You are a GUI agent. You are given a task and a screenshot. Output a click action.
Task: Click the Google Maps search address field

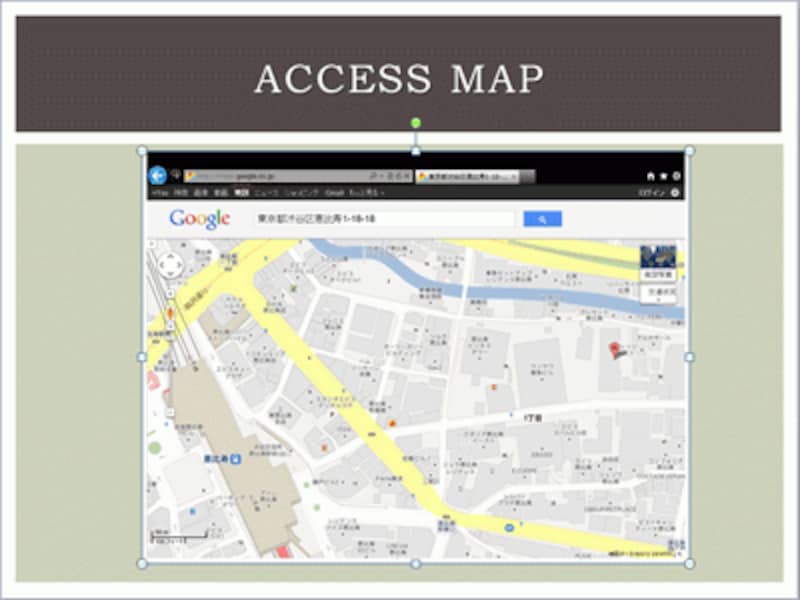click(x=385, y=219)
